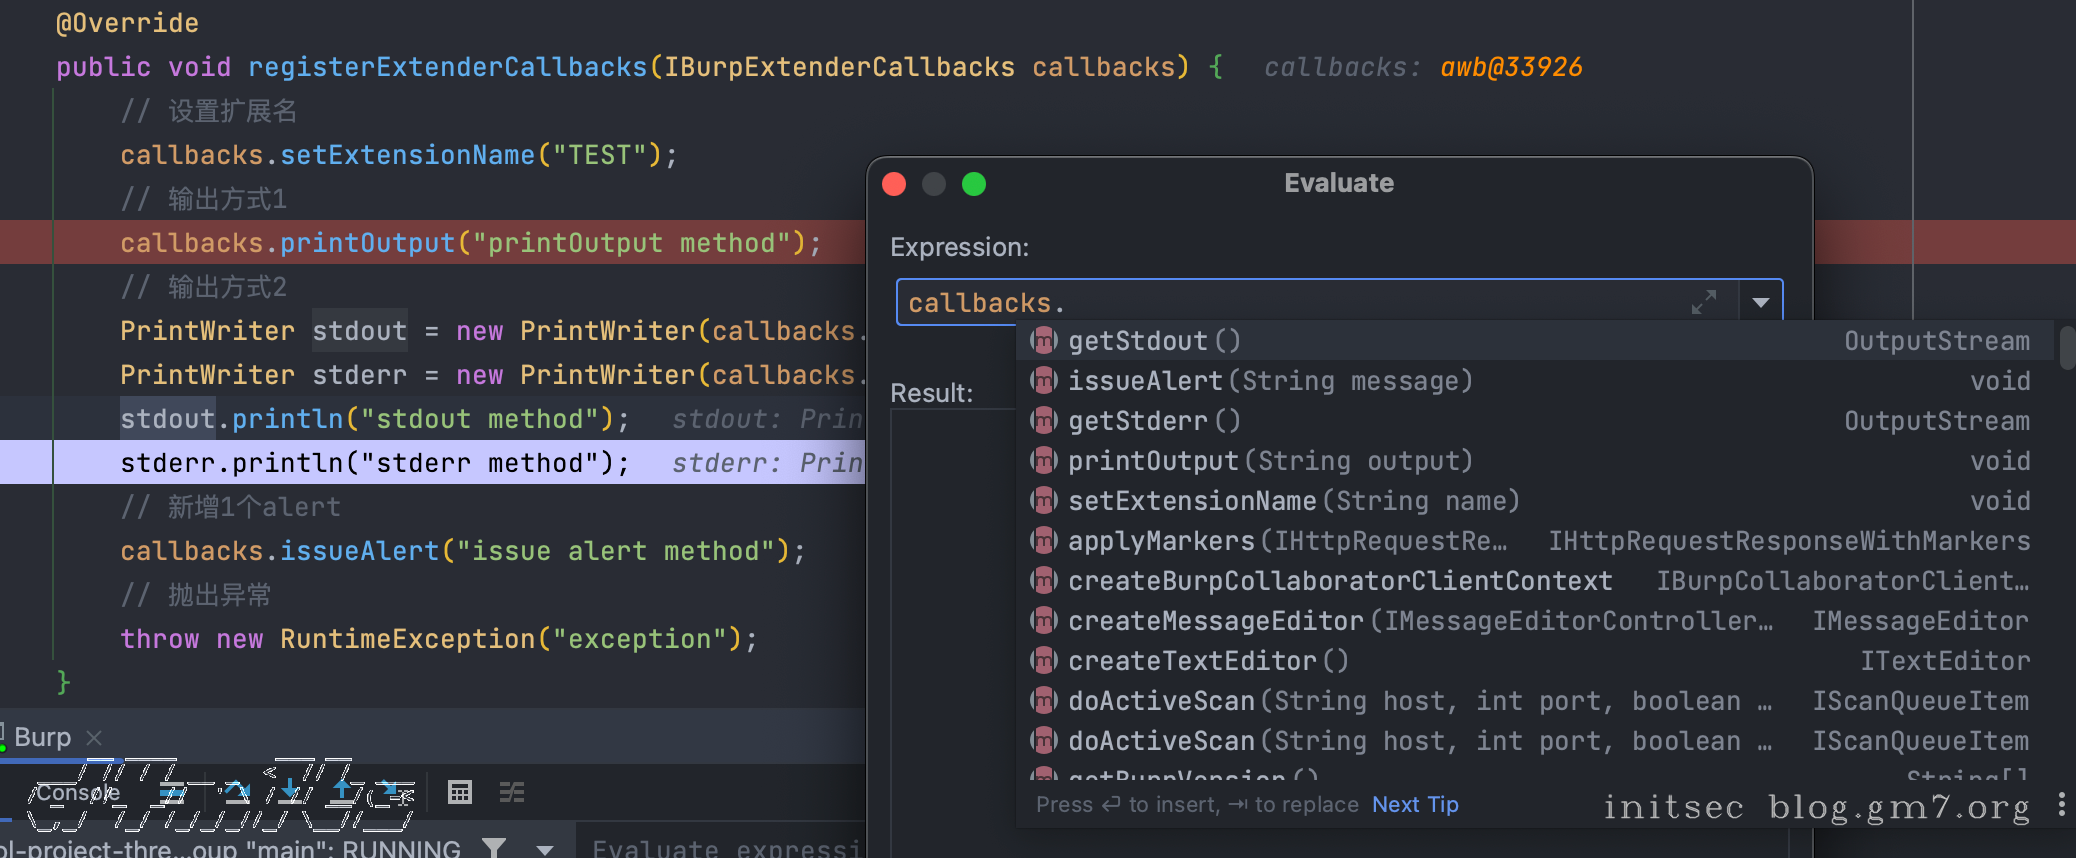This screenshot has width=2076, height=858.
Task: Click the Step Out debugger icon
Action: point(343,793)
